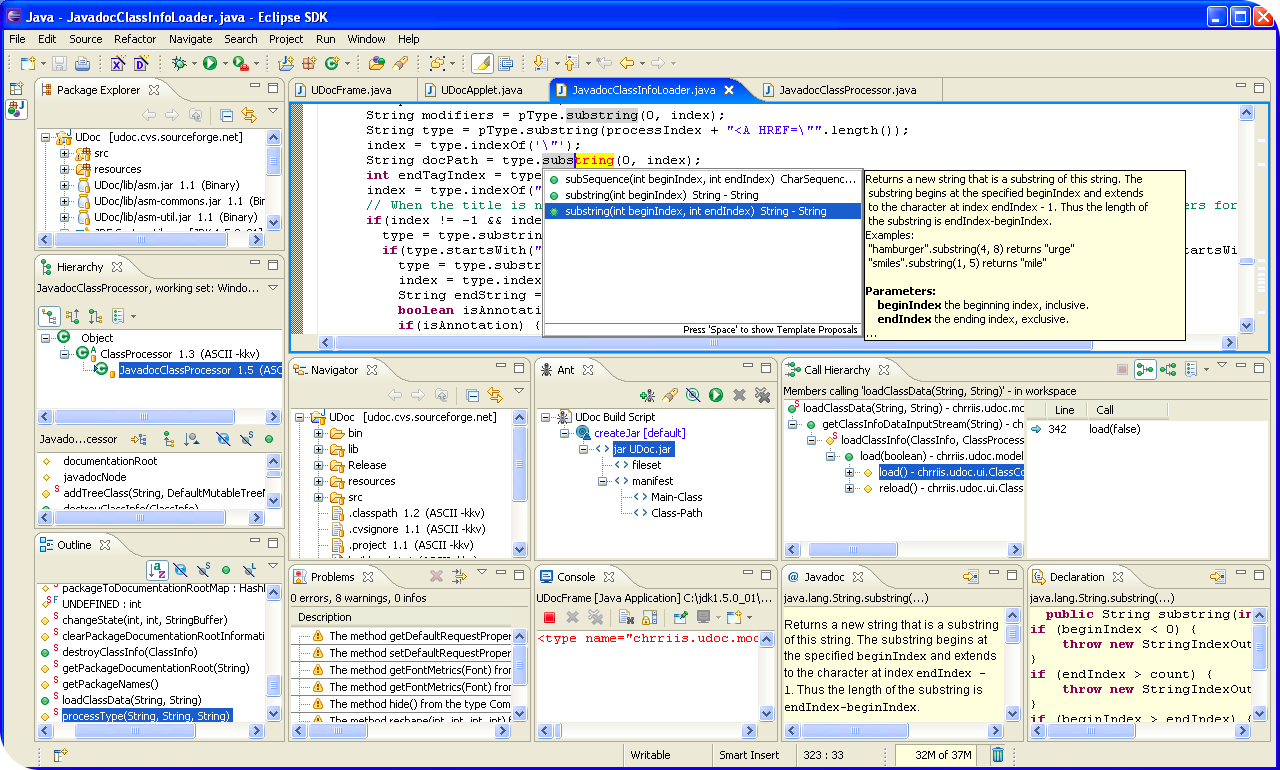The height and width of the screenshot is (770, 1280).
Task: Toggle Hide Internal Targets in Ant view
Action: [693, 395]
